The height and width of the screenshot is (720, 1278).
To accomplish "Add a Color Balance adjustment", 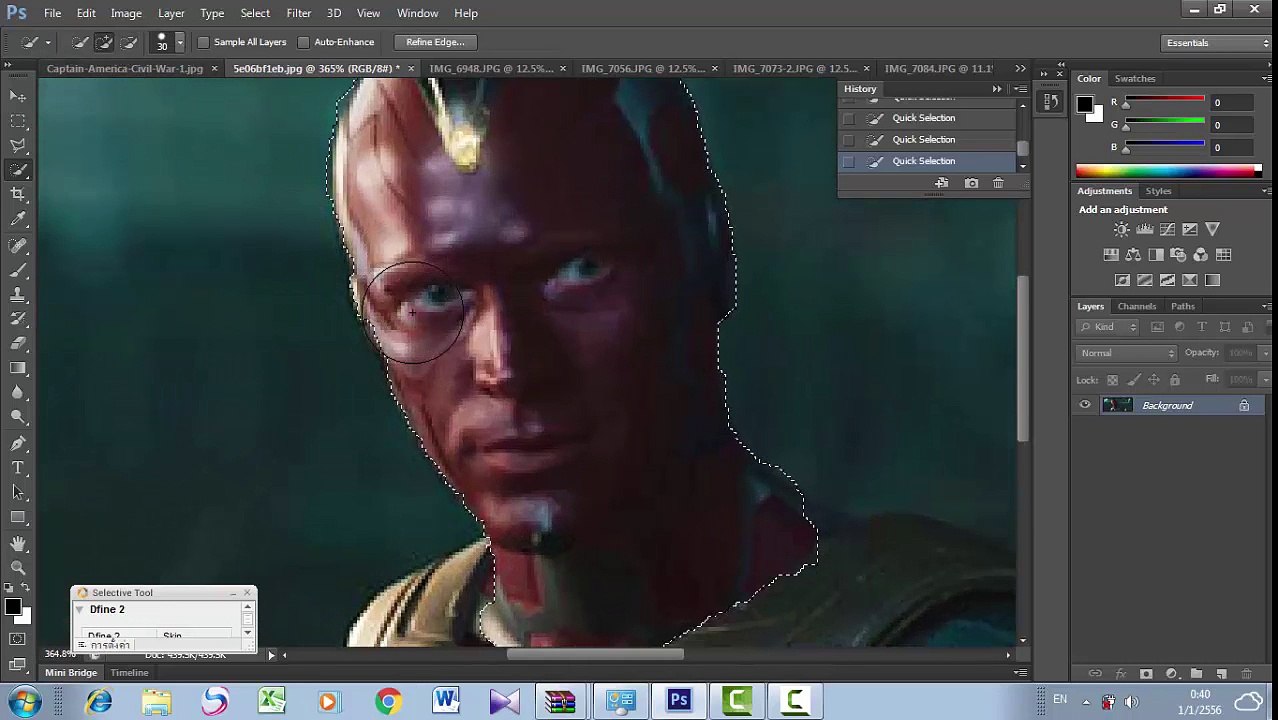I will pos(1133,255).
